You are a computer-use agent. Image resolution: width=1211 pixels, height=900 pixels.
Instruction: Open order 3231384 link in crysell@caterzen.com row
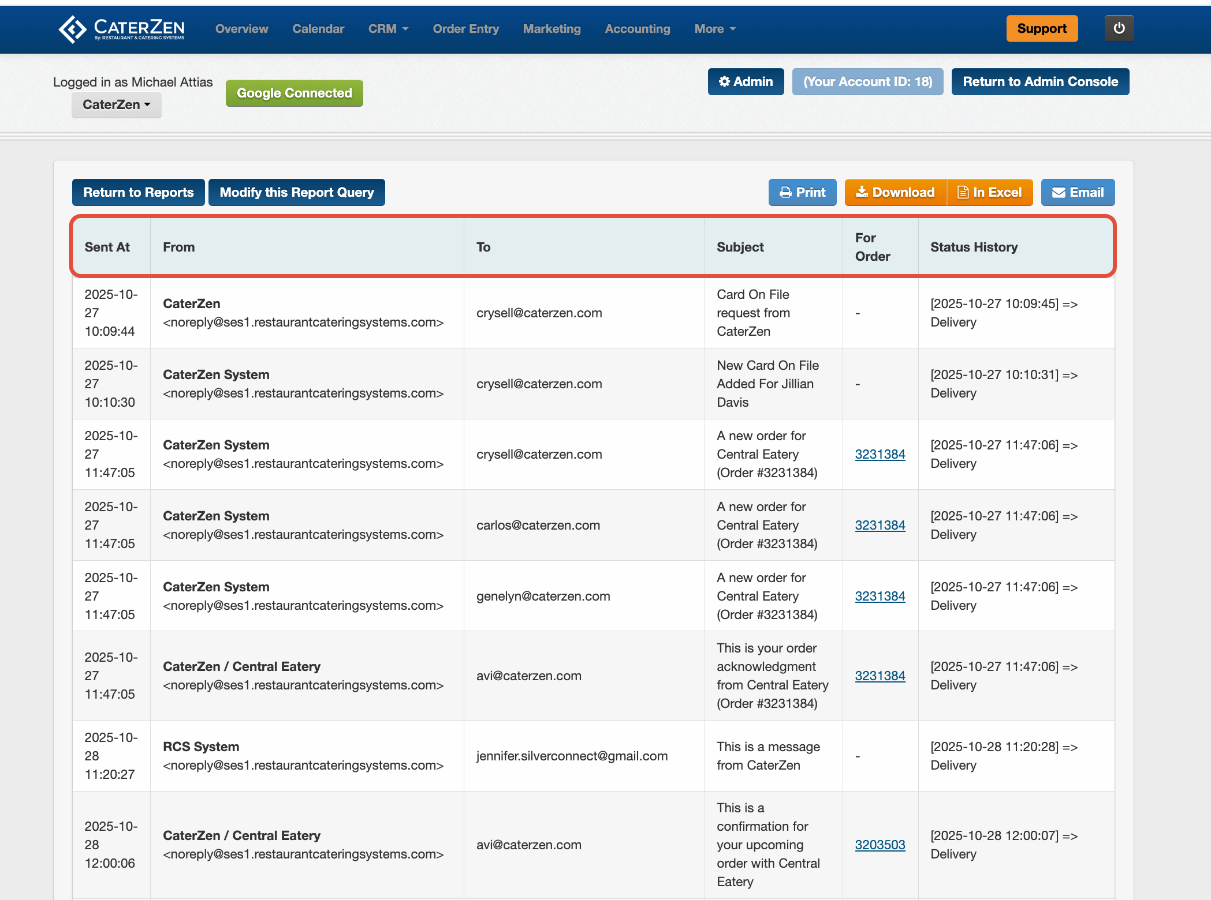tap(880, 454)
